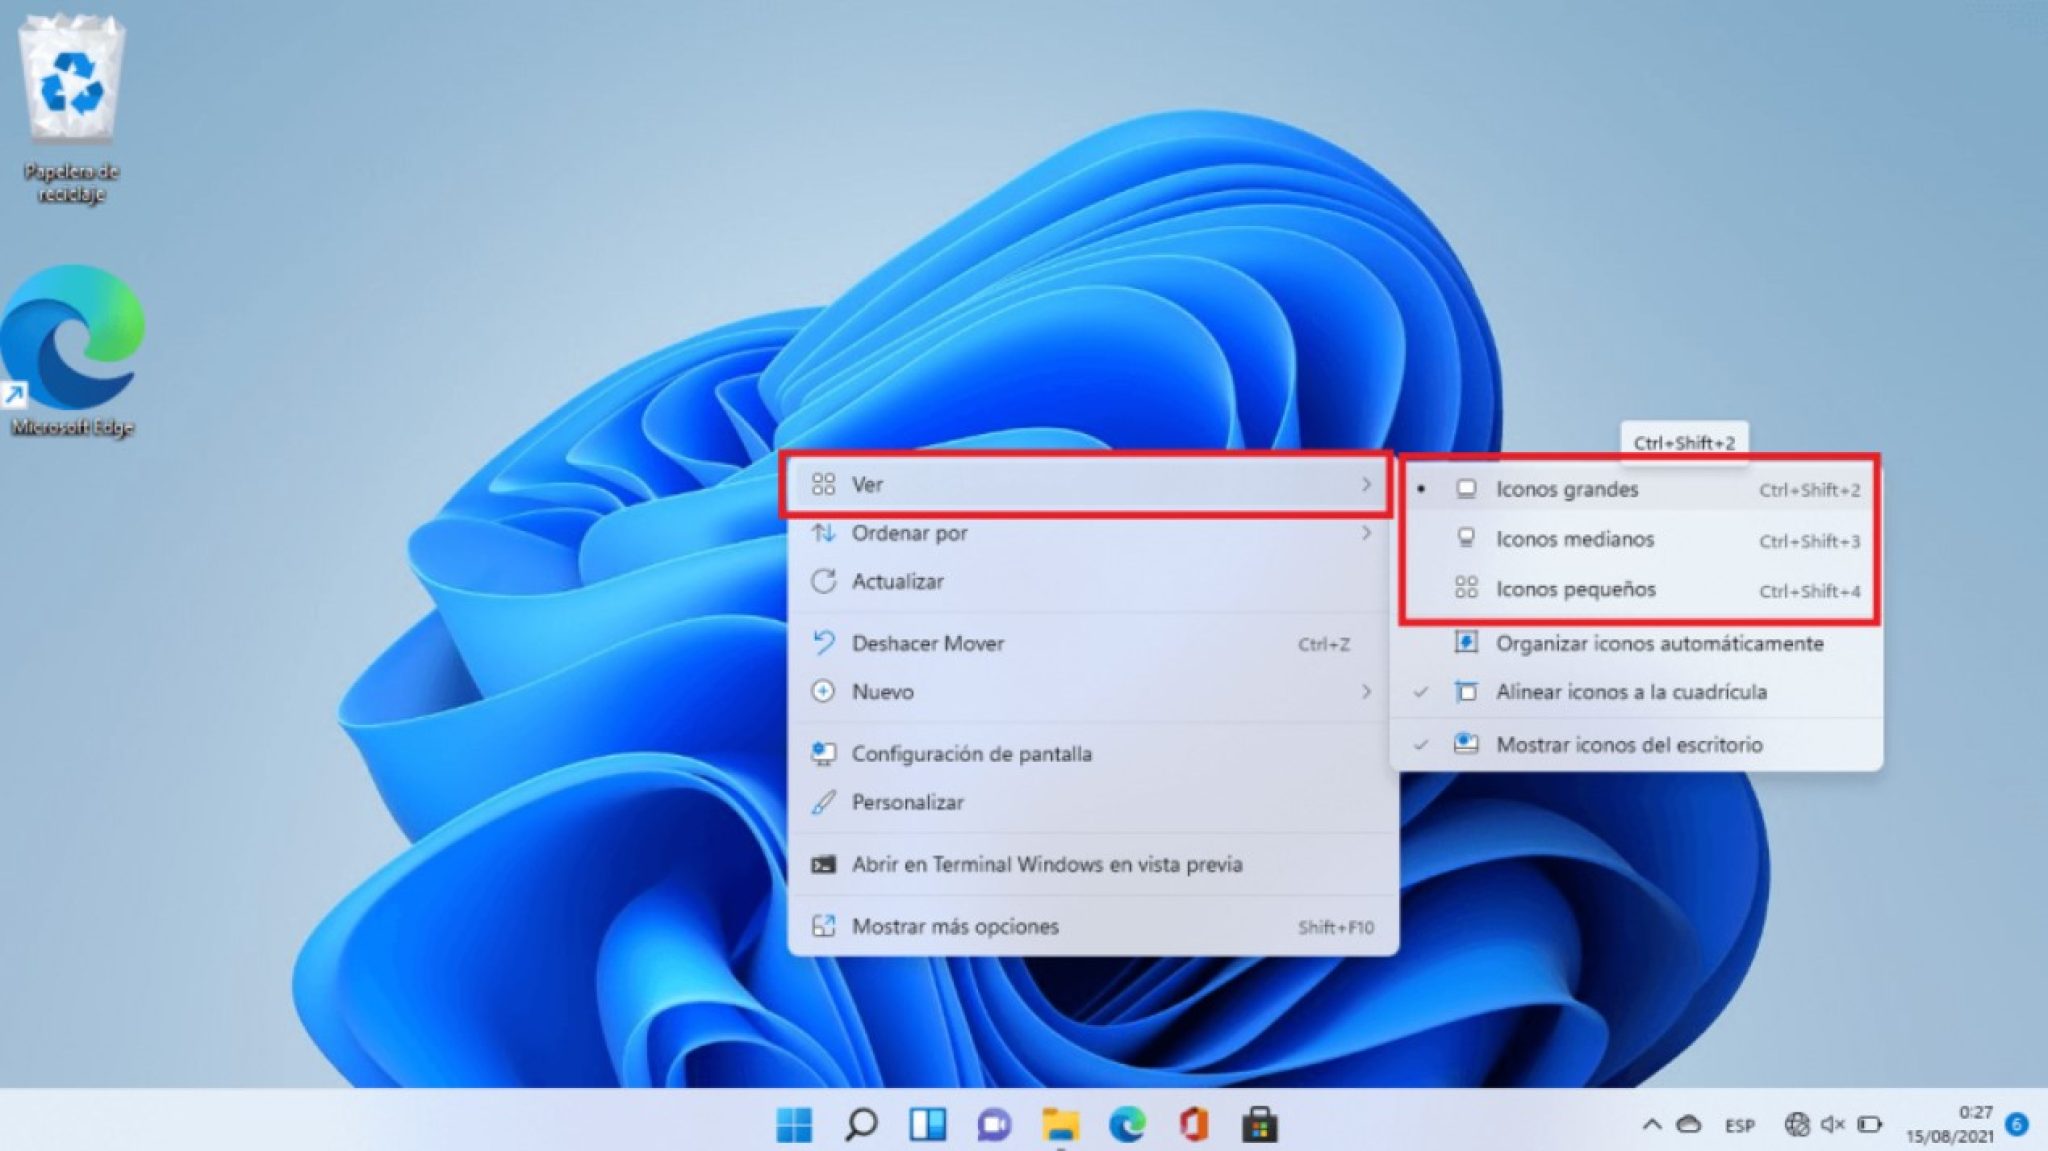This screenshot has width=2048, height=1151.
Task: Click Mostrar más opciones
Action: coord(1092,926)
